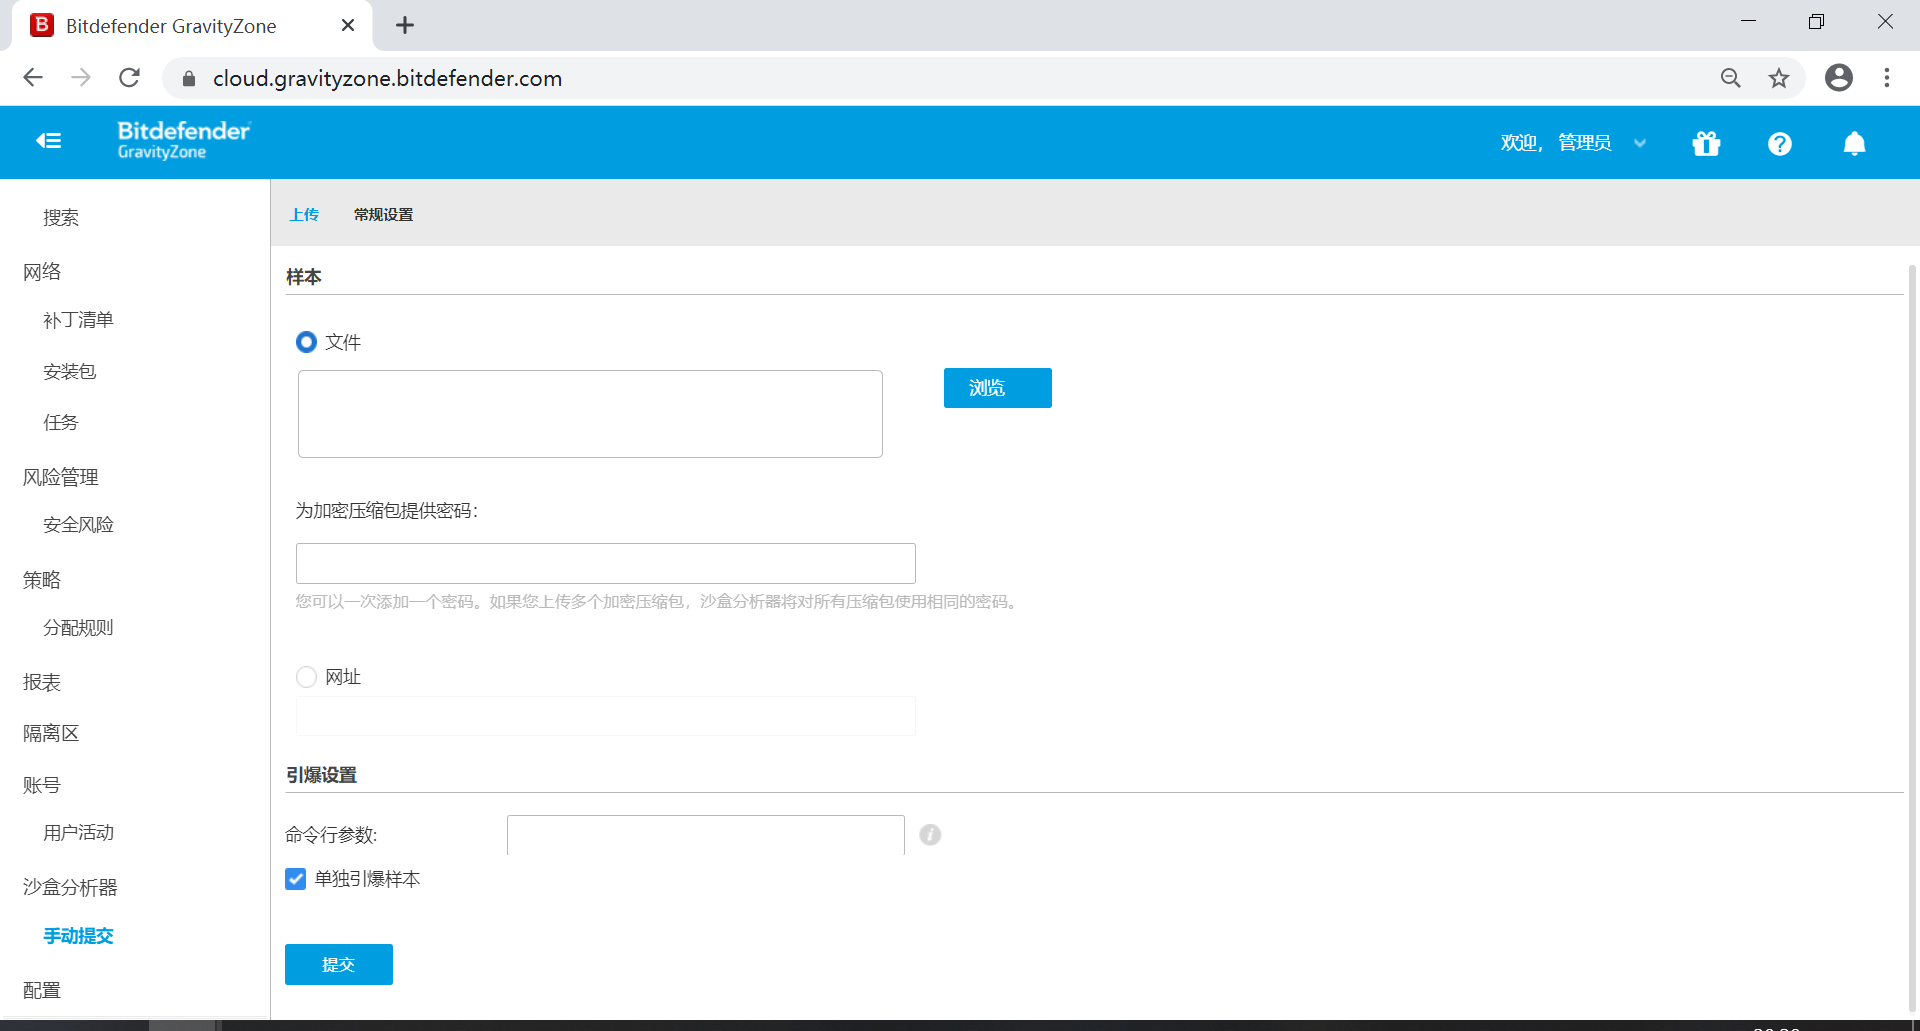Open 安装包 in the sidebar
Image resolution: width=1920 pixels, height=1031 pixels.
pyautogui.click(x=69, y=371)
